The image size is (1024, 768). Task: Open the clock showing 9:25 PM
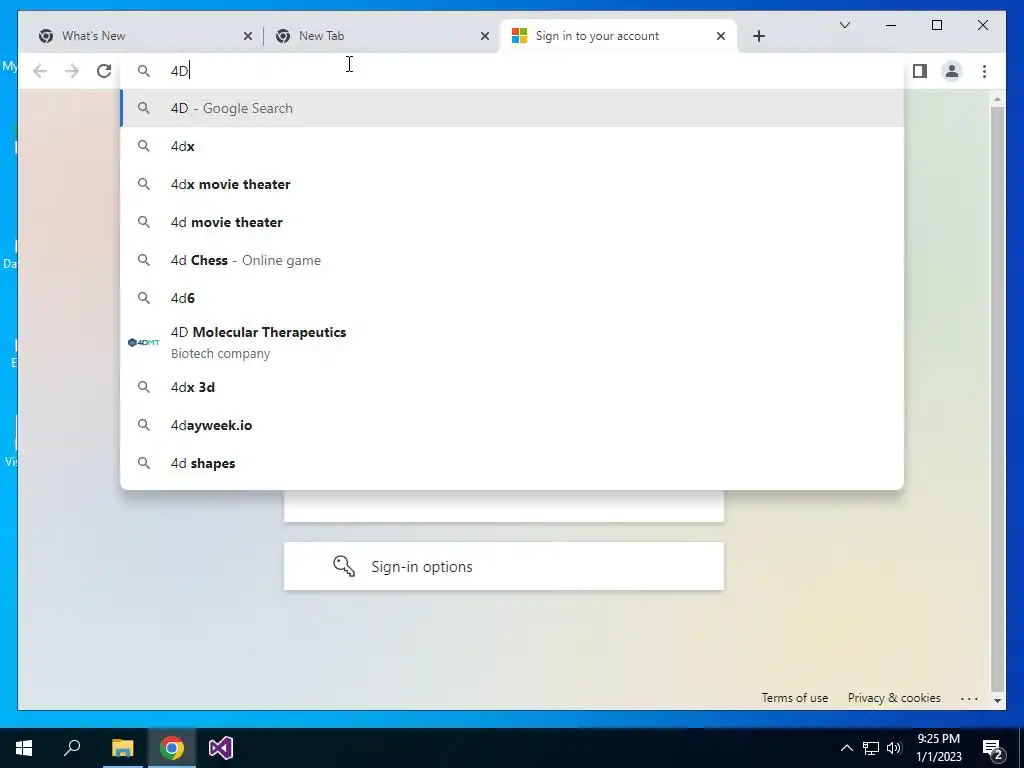(938, 748)
